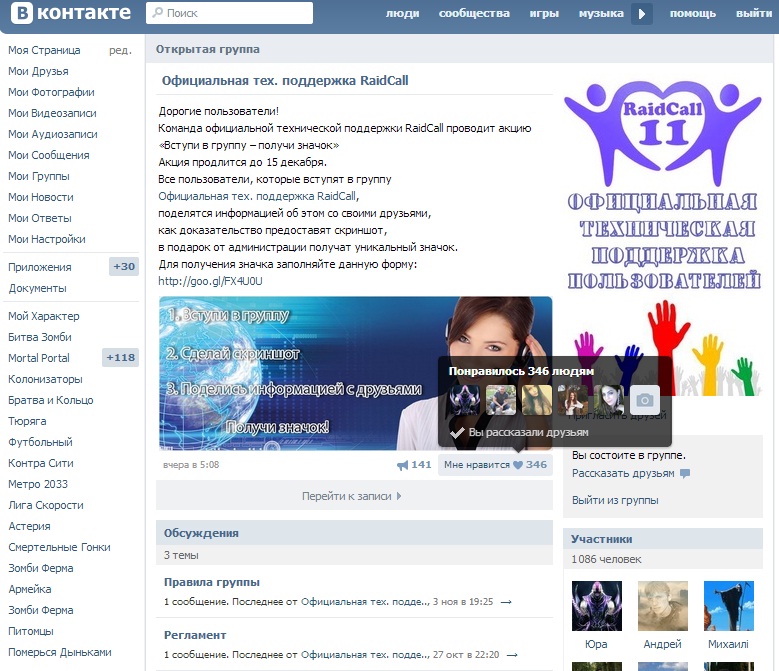This screenshot has width=779, height=671.
Task: Open Приложения in sidebar
Action: (x=40, y=267)
